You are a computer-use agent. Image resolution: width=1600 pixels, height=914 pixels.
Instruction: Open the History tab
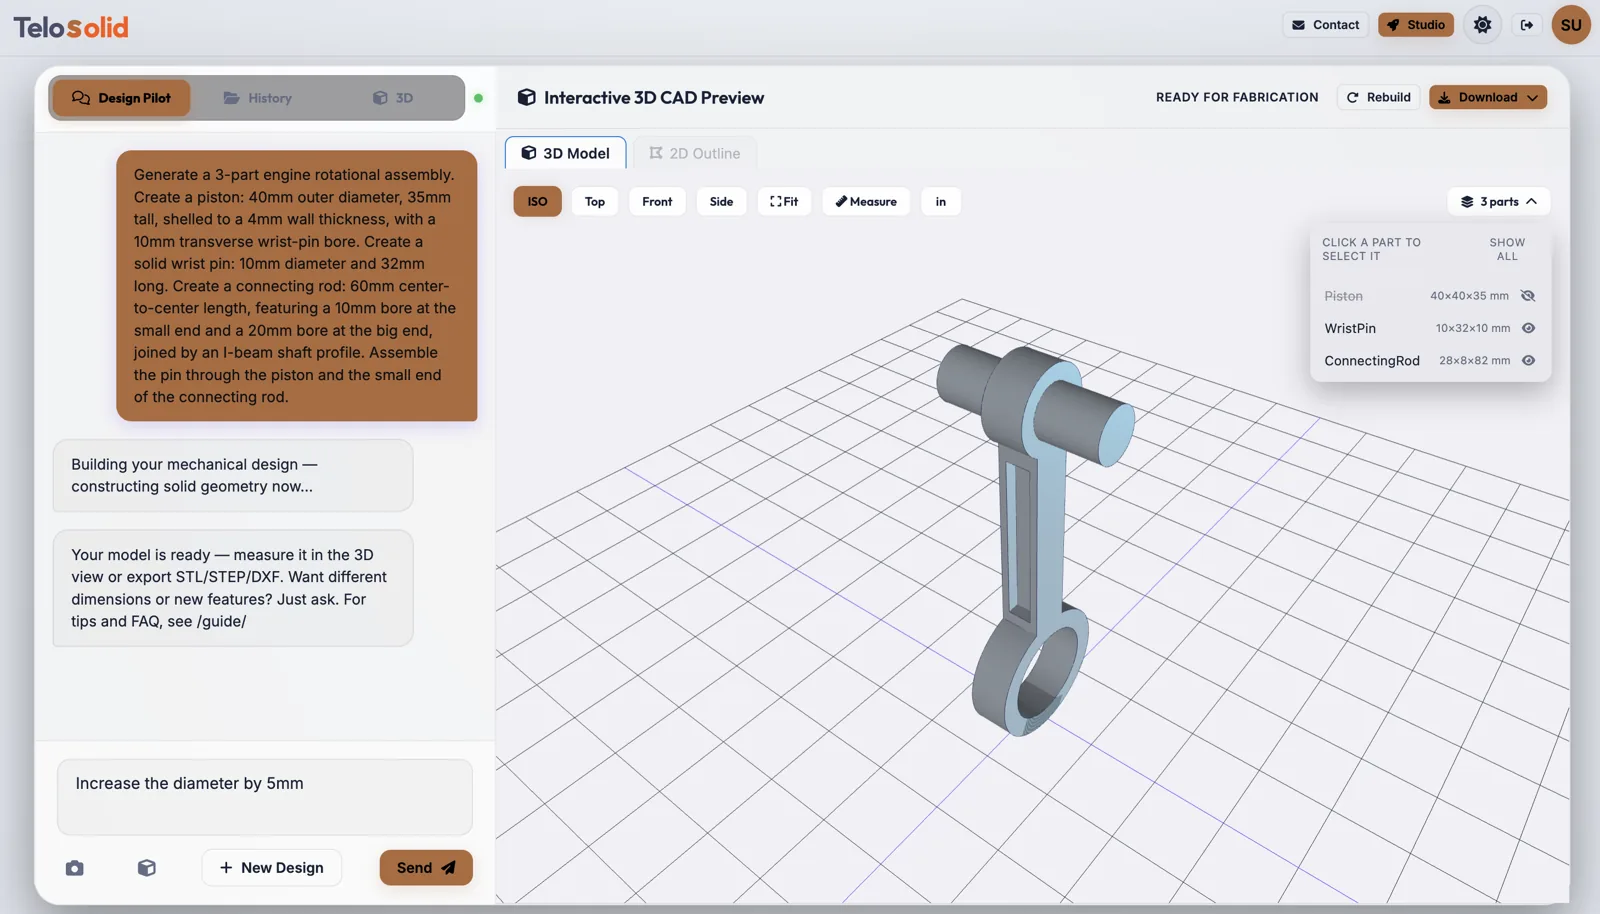[258, 98]
